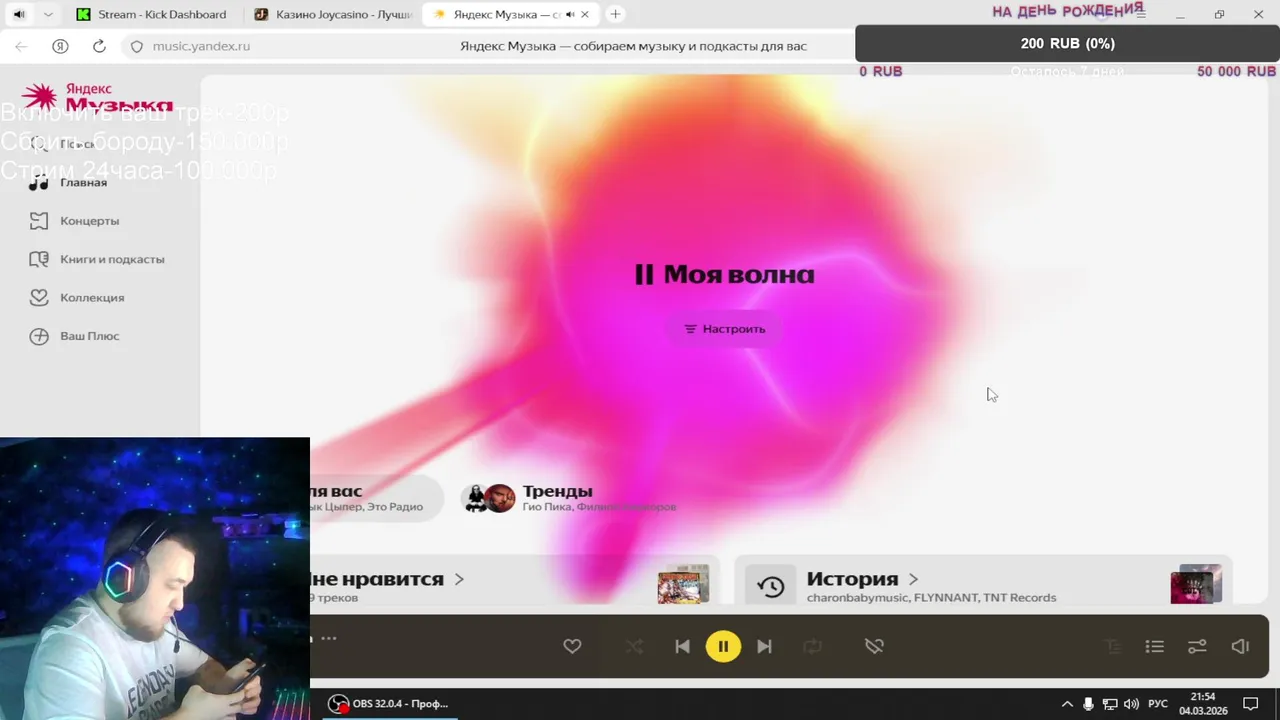Open the taskbar clock showing 21:54
This screenshot has height=720, width=1280.
click(1203, 704)
